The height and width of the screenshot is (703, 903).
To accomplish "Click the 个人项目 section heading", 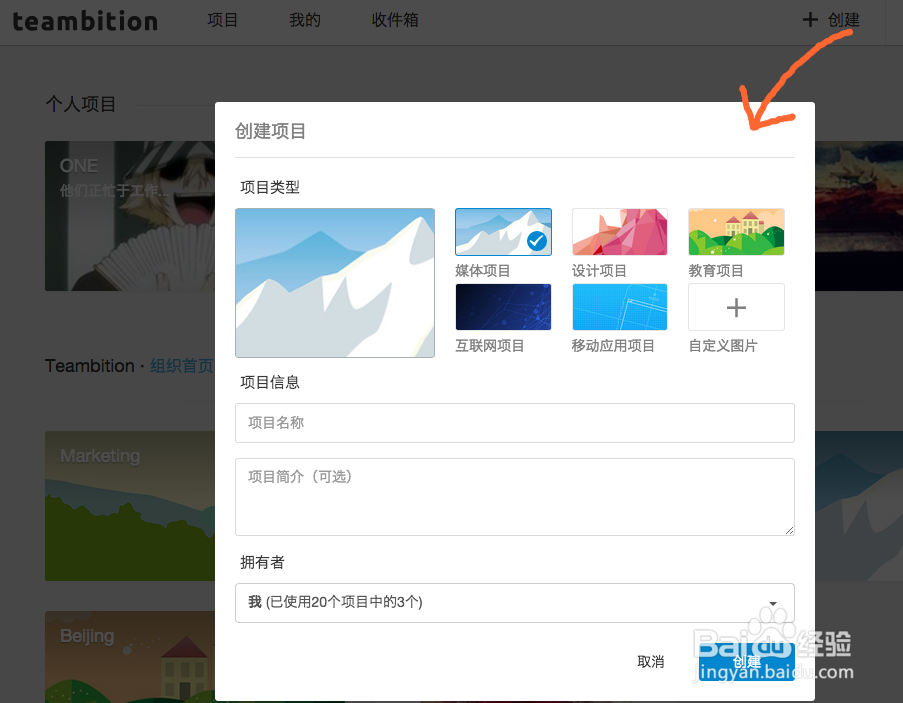I will click(x=81, y=104).
